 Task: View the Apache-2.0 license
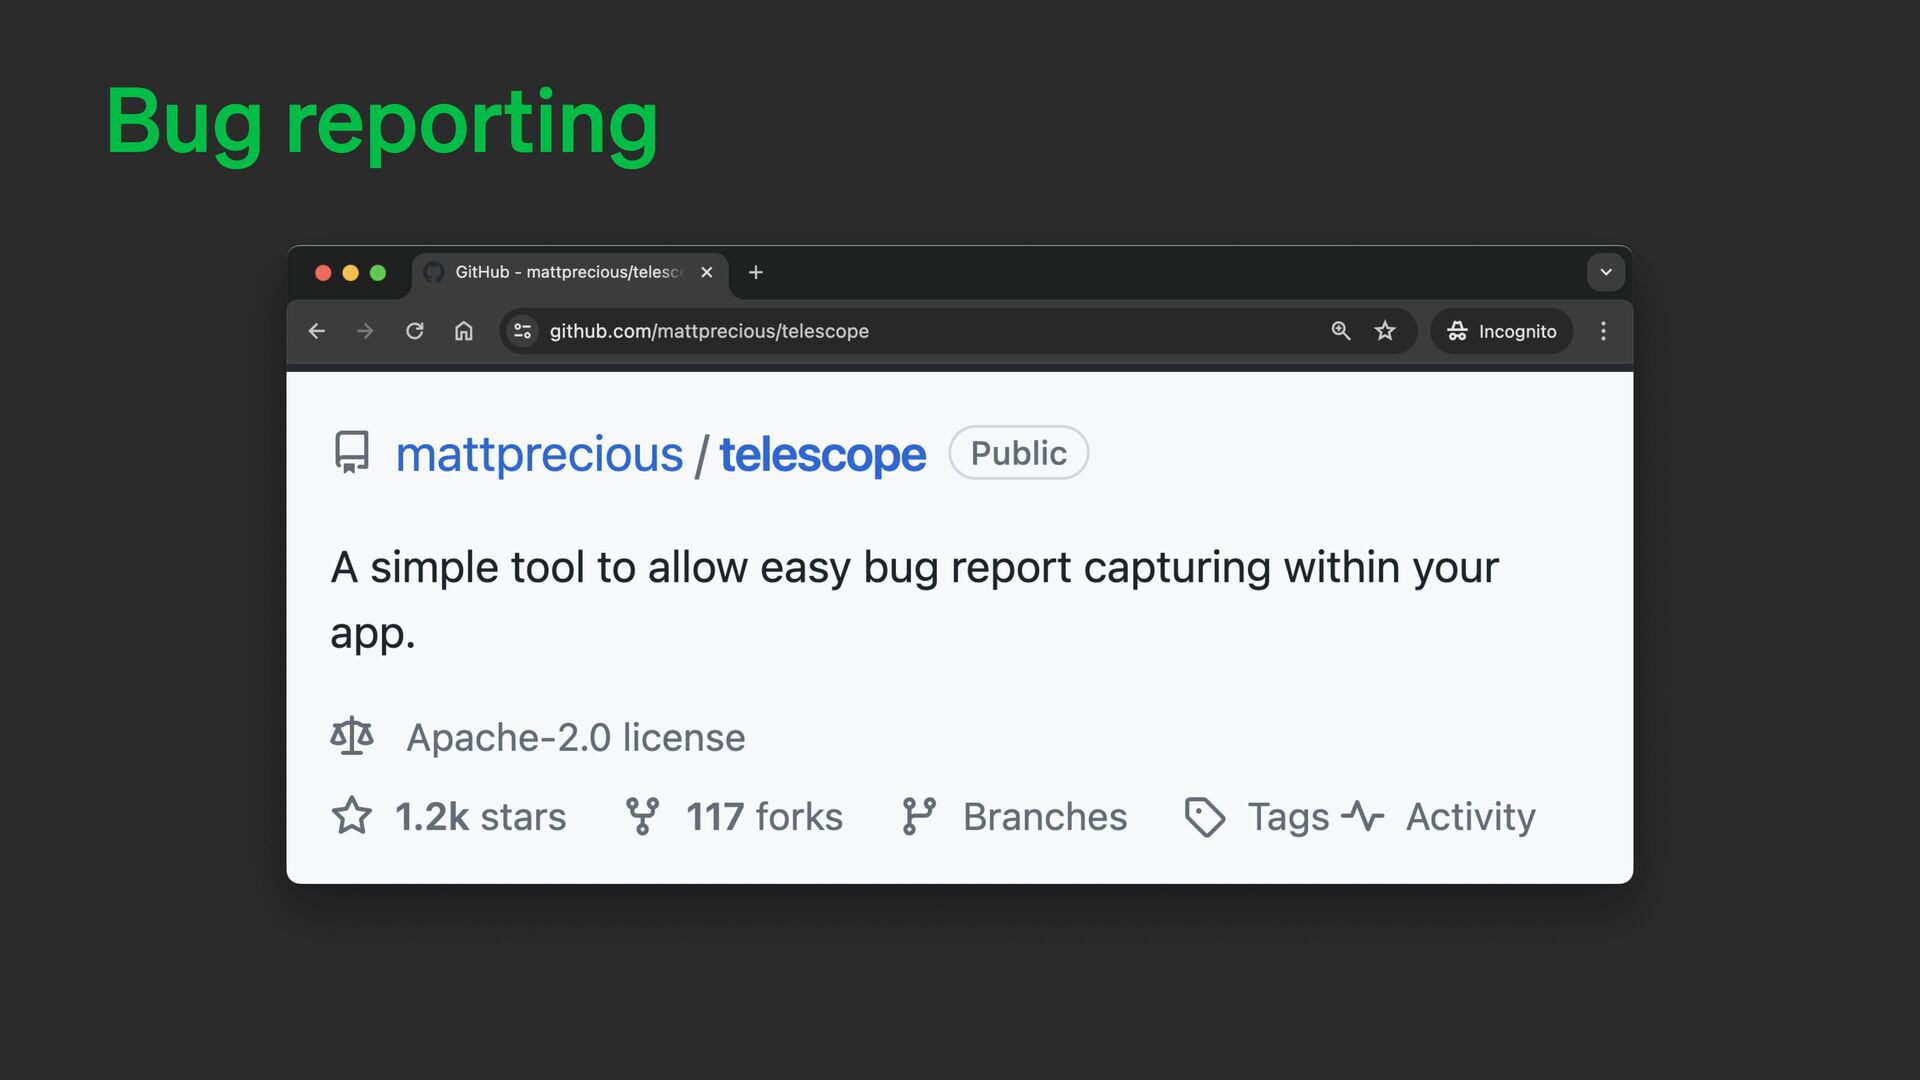pyautogui.click(x=575, y=738)
